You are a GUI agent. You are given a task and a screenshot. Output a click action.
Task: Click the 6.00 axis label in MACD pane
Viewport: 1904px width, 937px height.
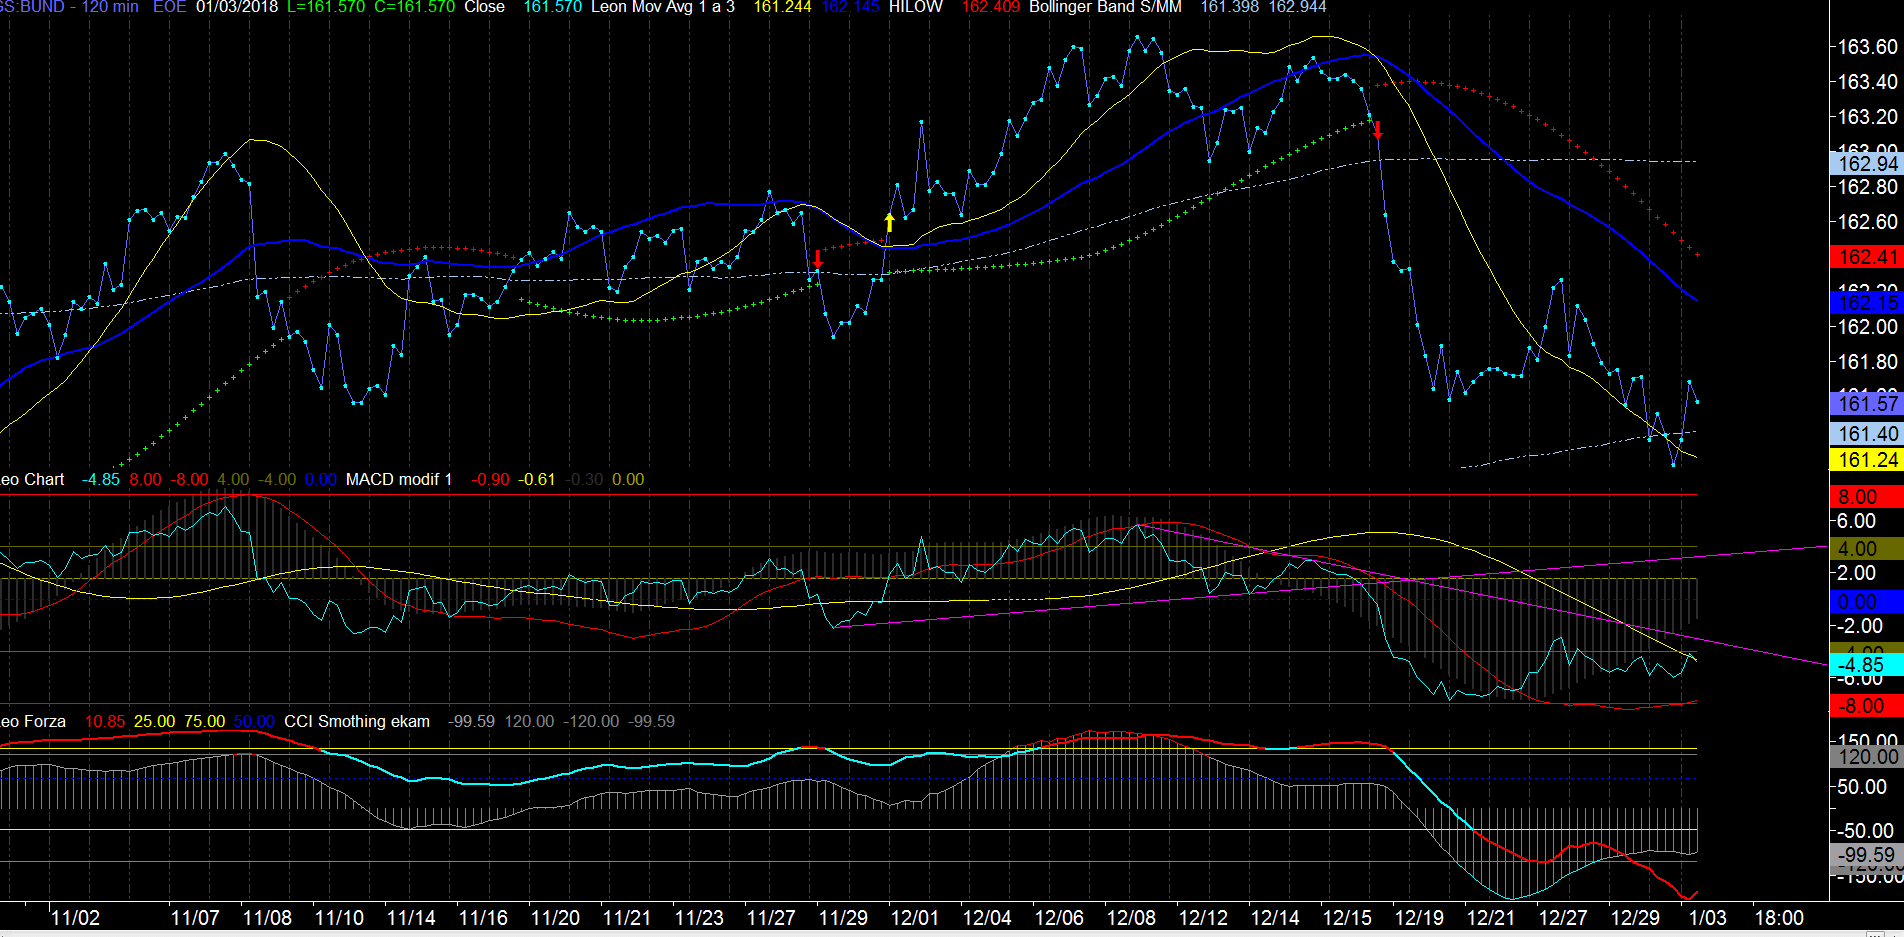1856,521
